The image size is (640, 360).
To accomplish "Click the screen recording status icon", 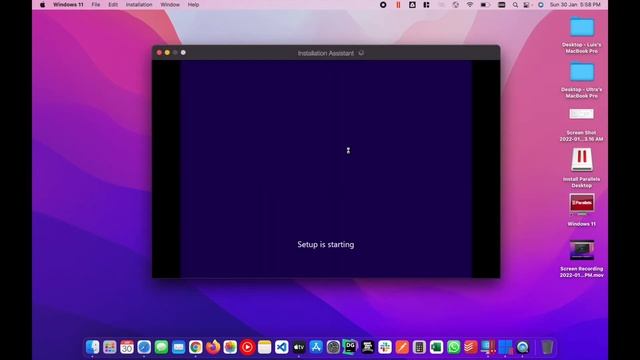I will pos(383,5).
